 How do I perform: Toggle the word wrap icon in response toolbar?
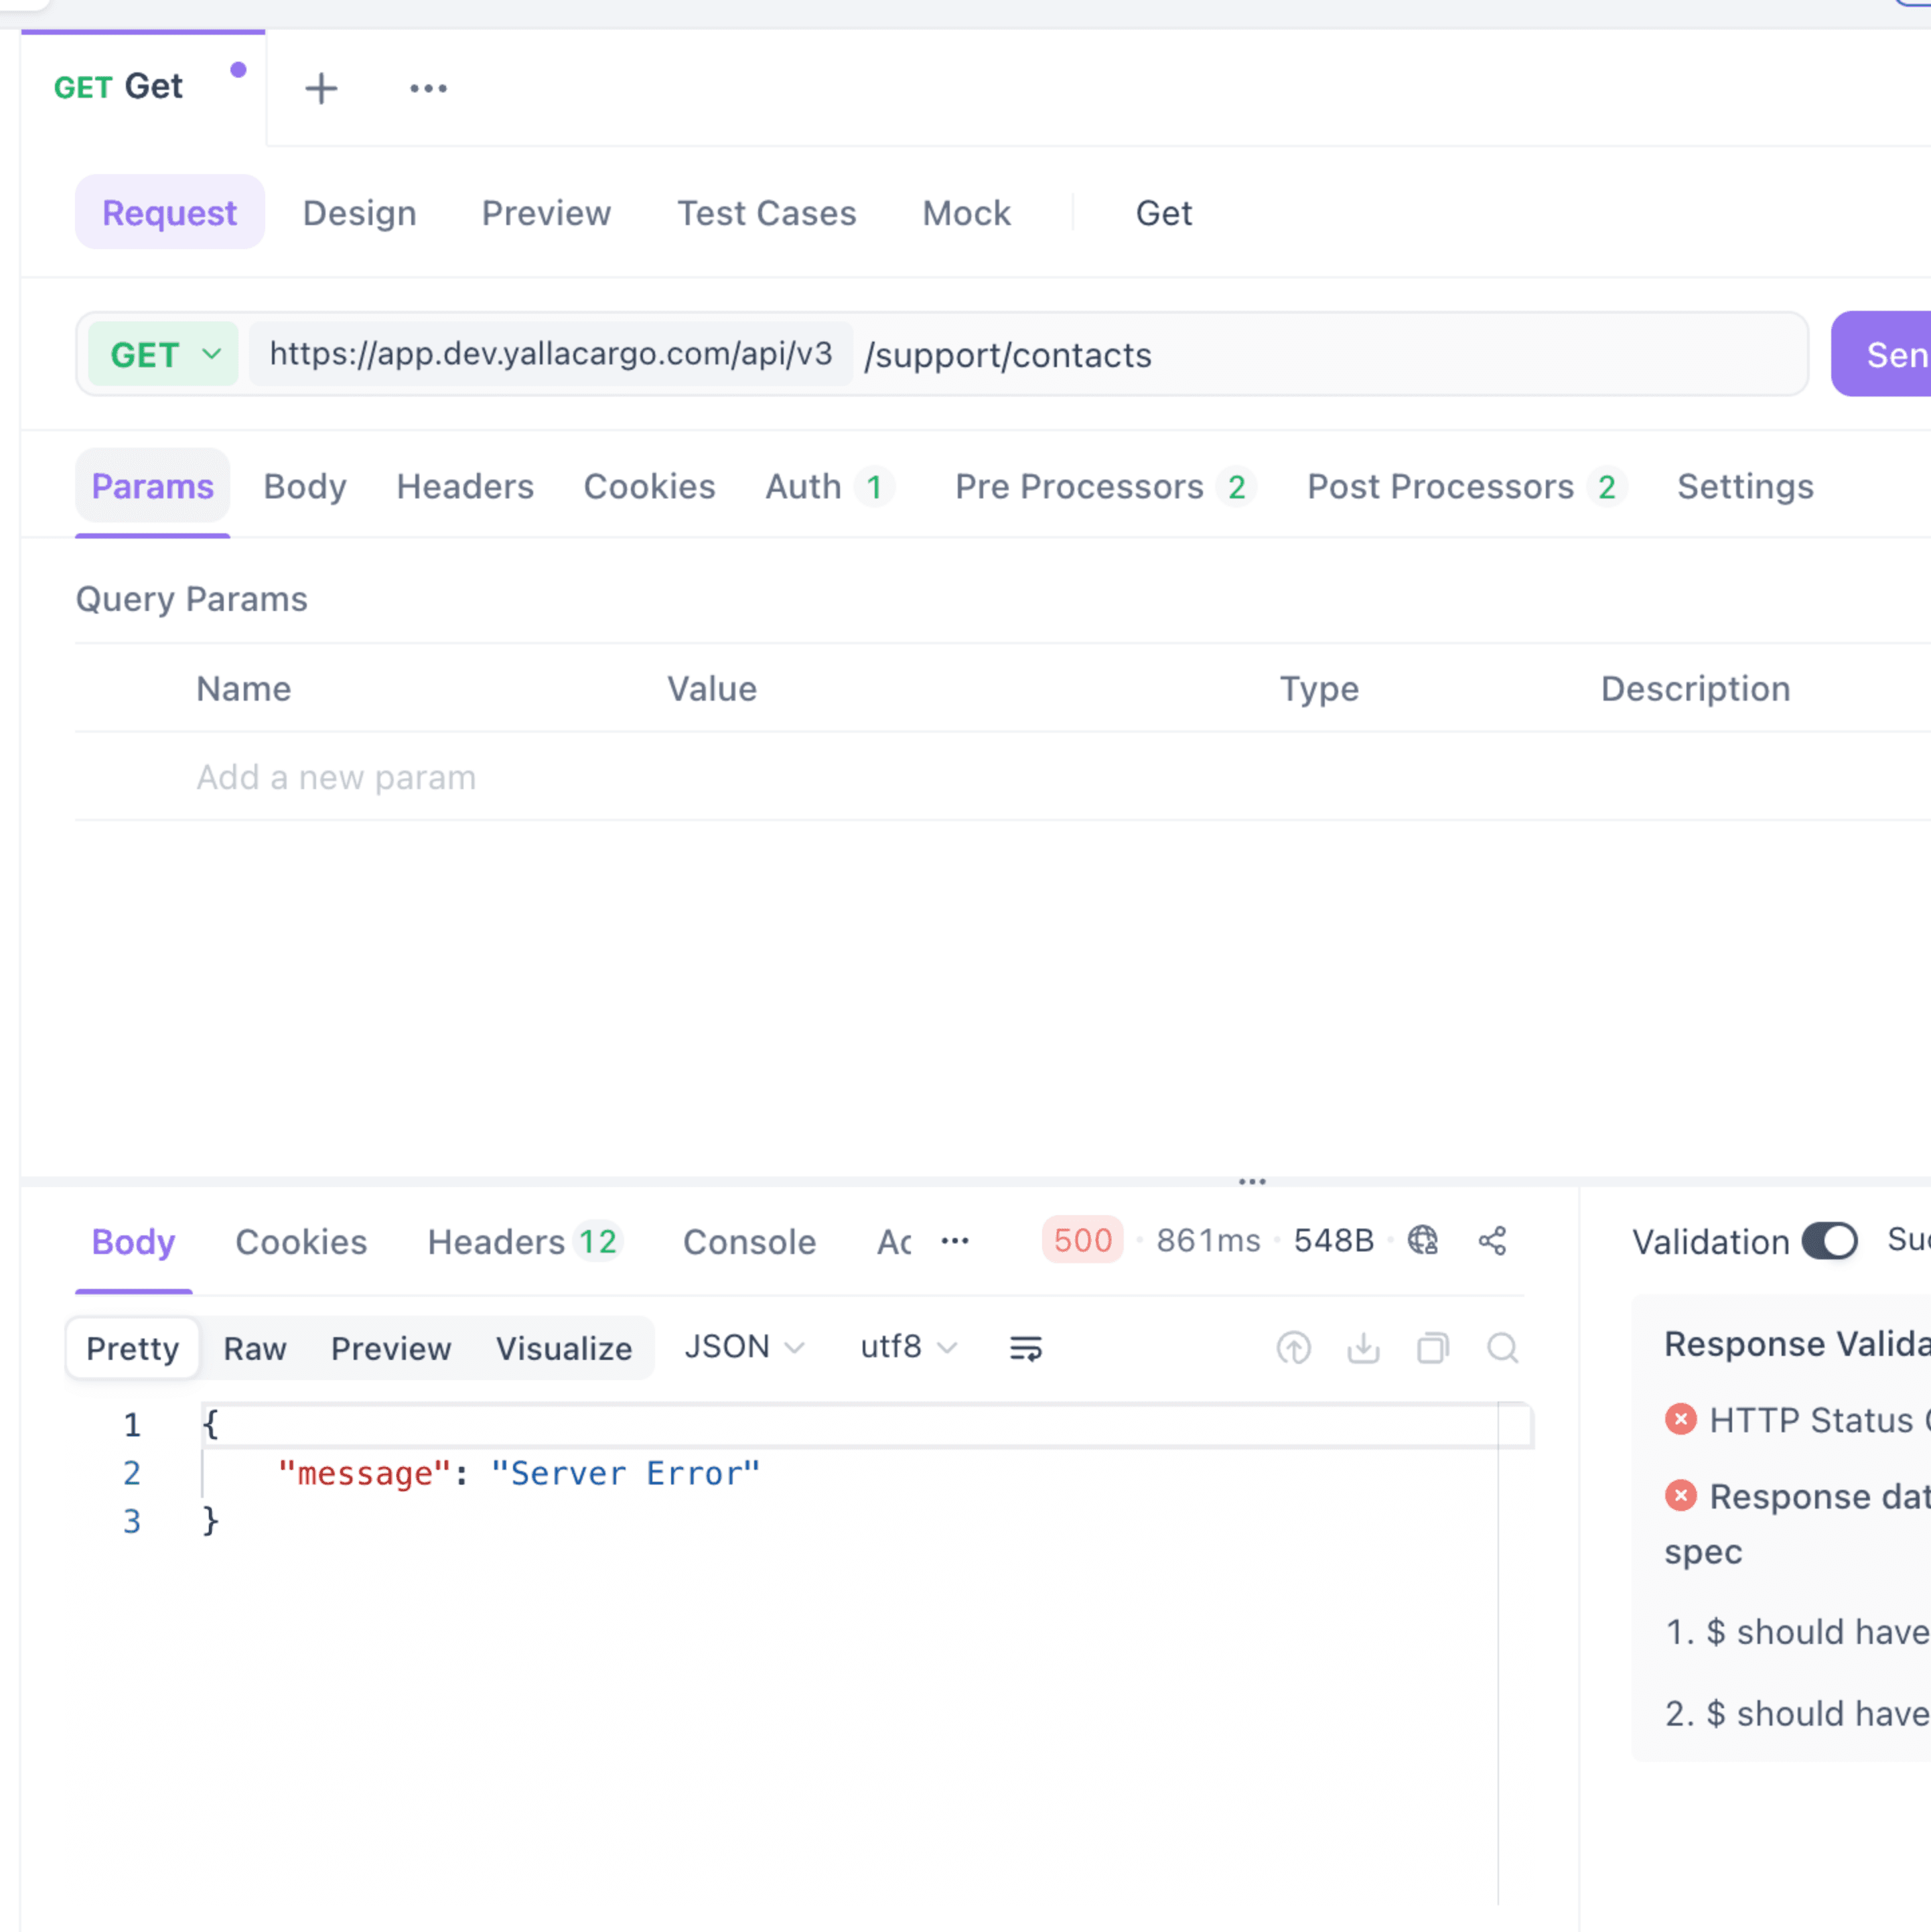[x=1025, y=1348]
